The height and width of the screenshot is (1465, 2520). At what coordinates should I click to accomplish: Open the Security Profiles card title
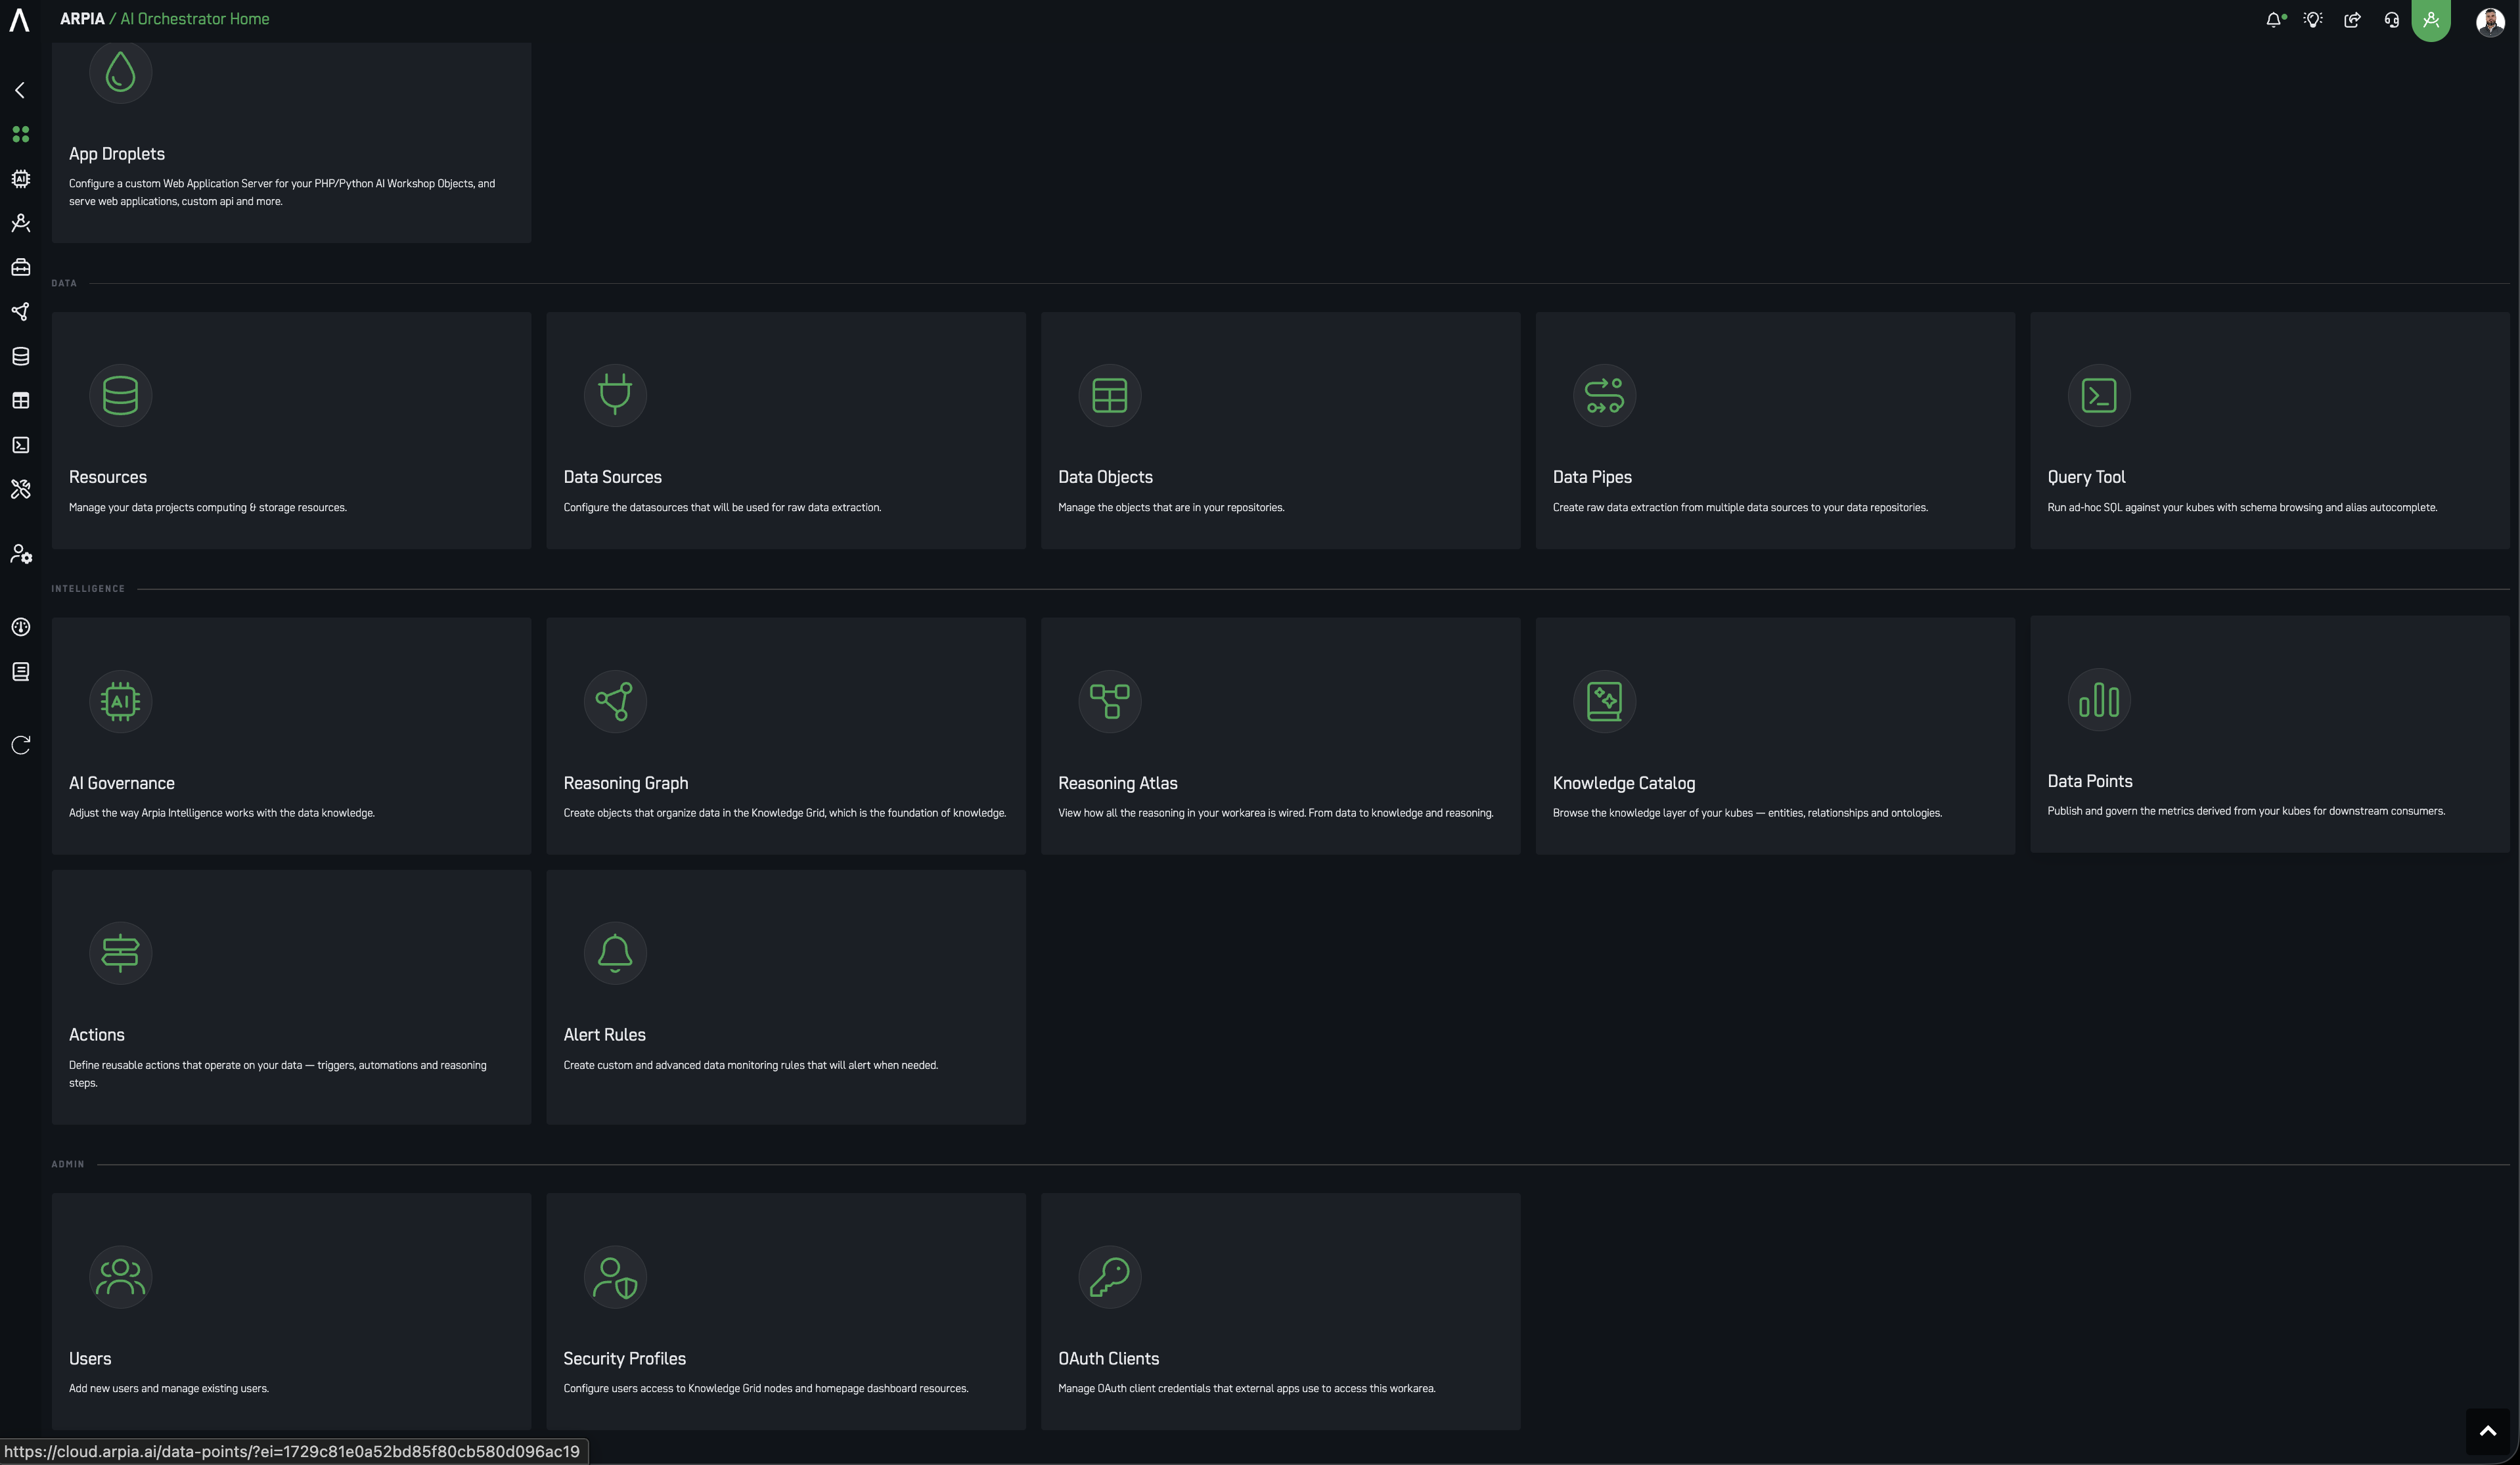click(x=624, y=1359)
